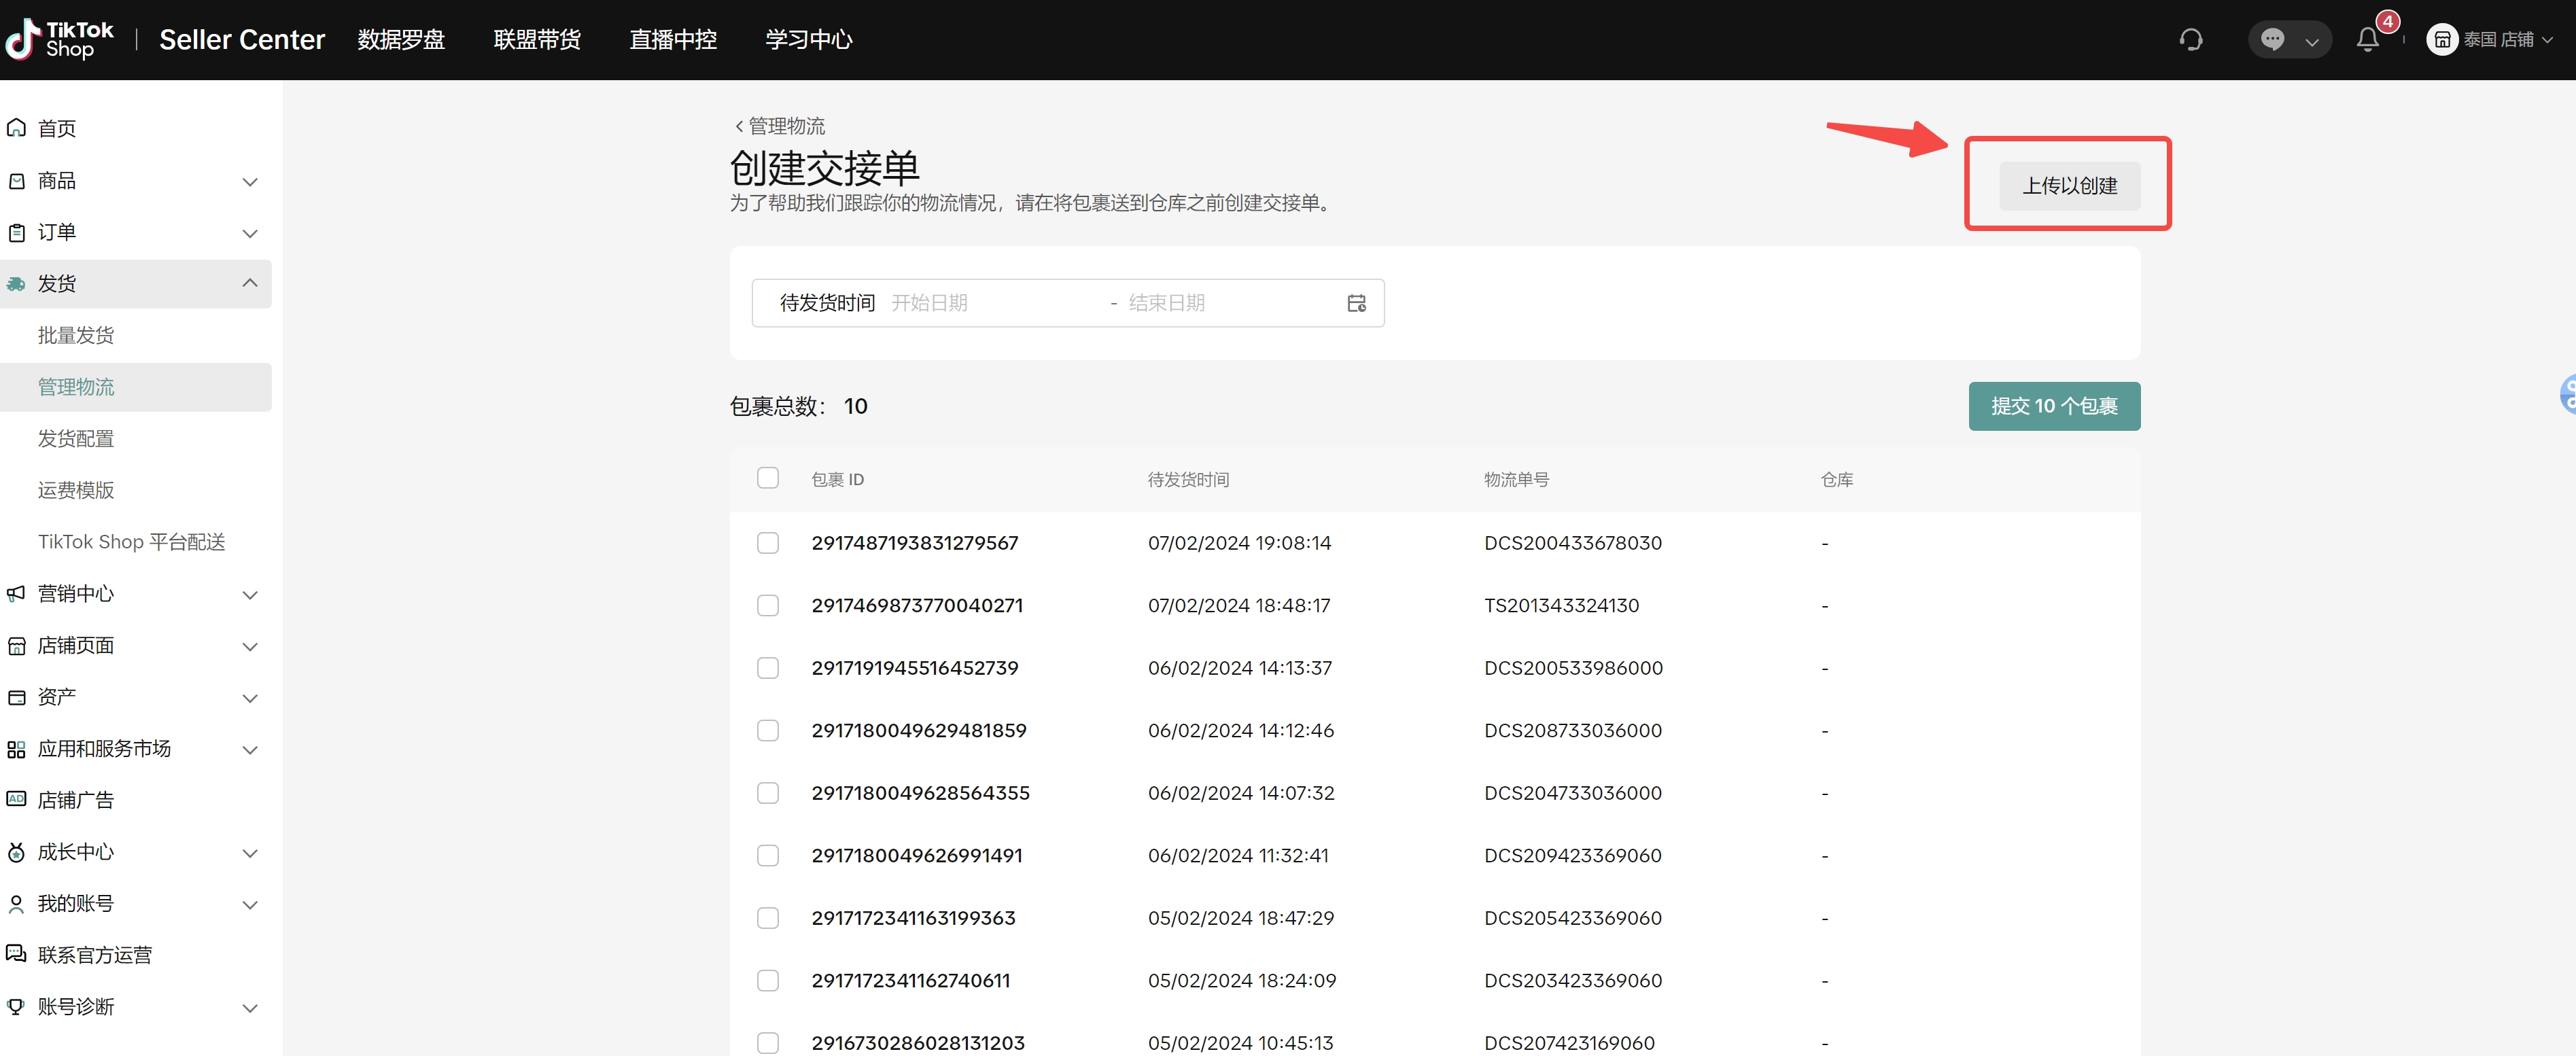Expand the 商品 sidebar section
The height and width of the screenshot is (1056, 2576).
pos(250,181)
